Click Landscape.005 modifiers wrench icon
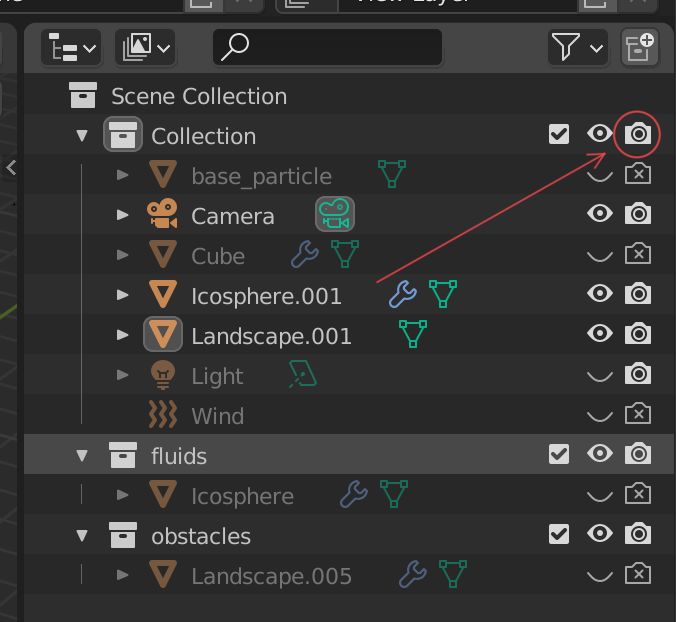 coord(413,574)
